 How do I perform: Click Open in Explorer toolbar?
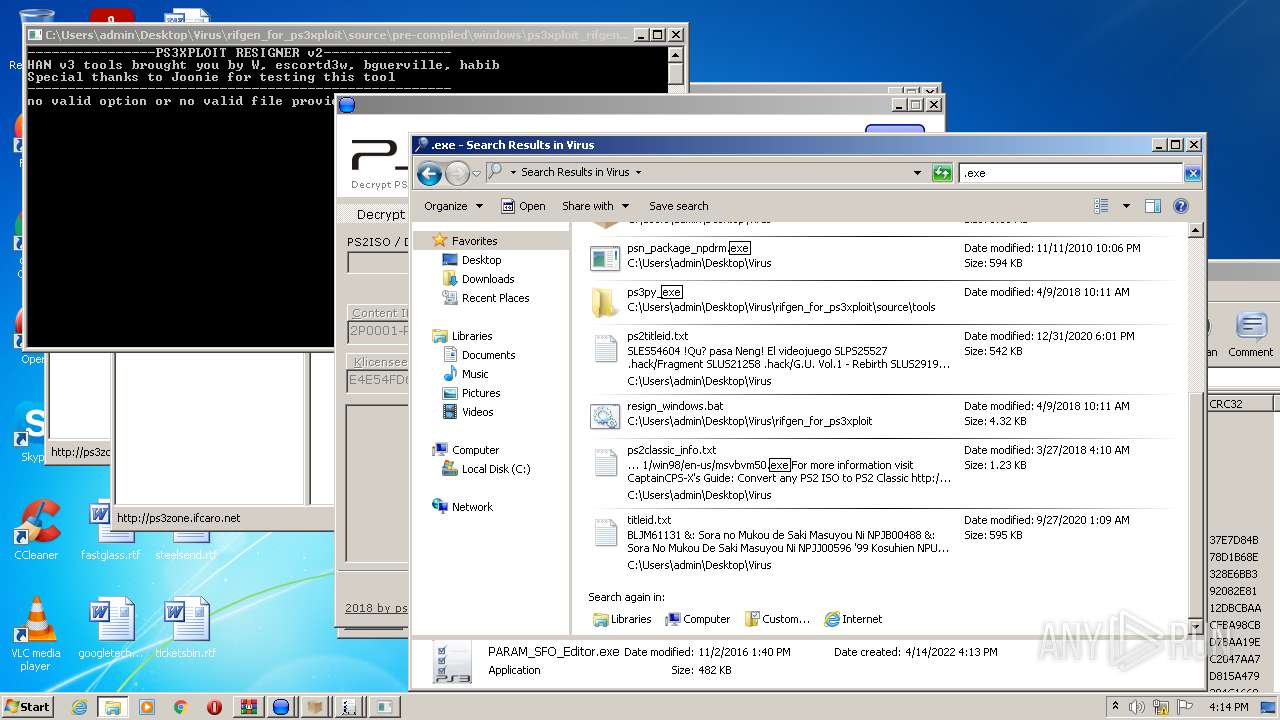coord(523,206)
